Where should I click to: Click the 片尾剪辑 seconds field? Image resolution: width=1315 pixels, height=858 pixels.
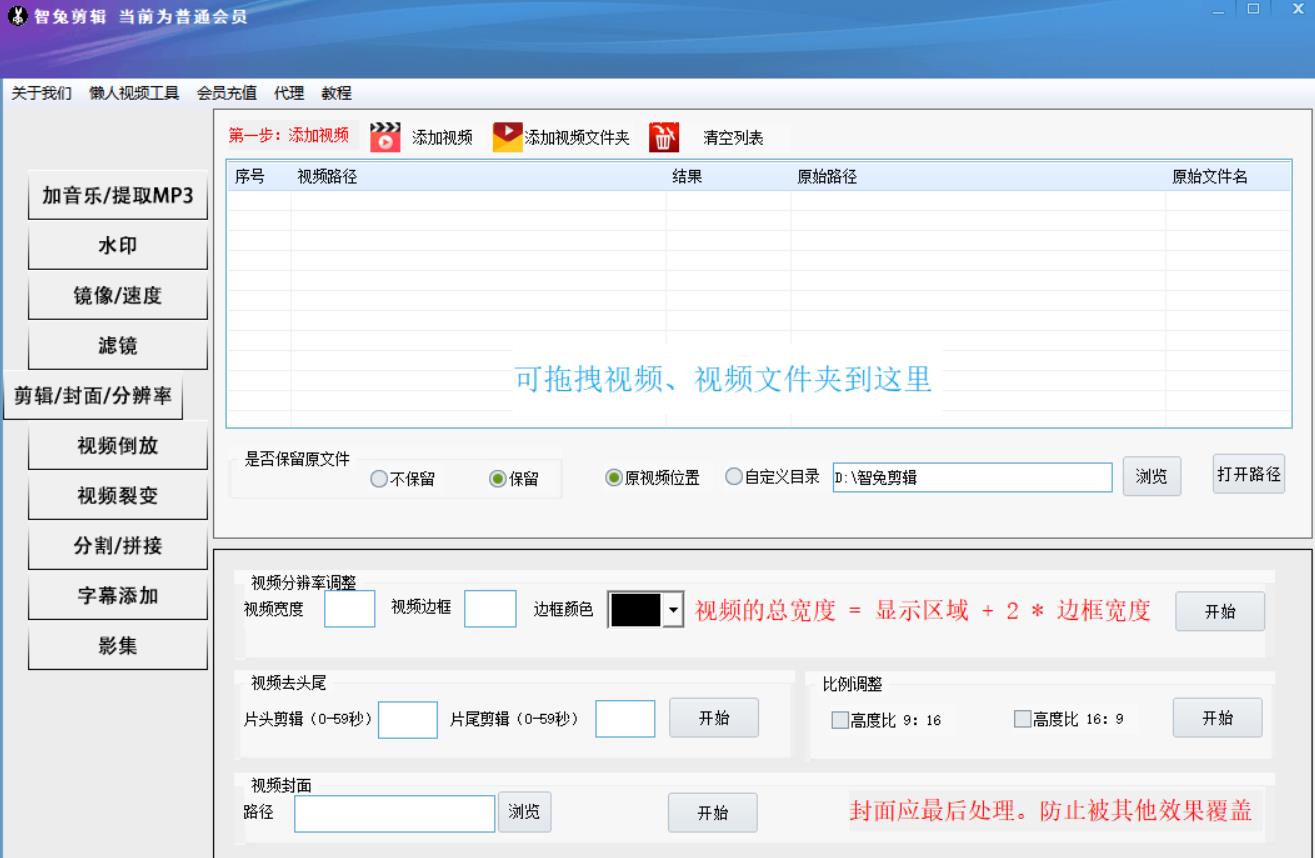tap(625, 719)
